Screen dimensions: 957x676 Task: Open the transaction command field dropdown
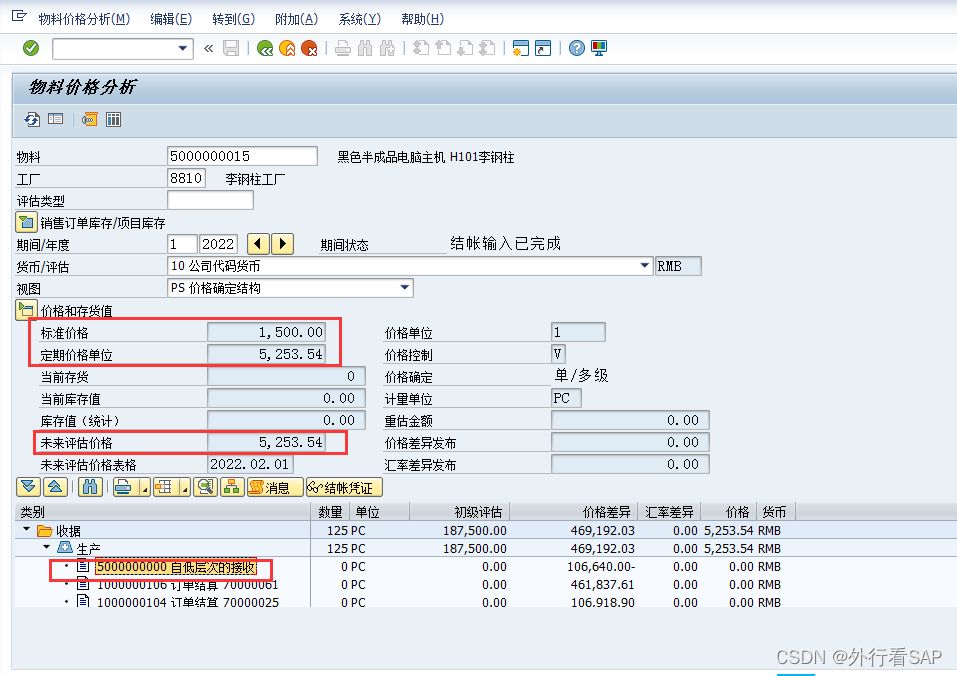tap(182, 48)
